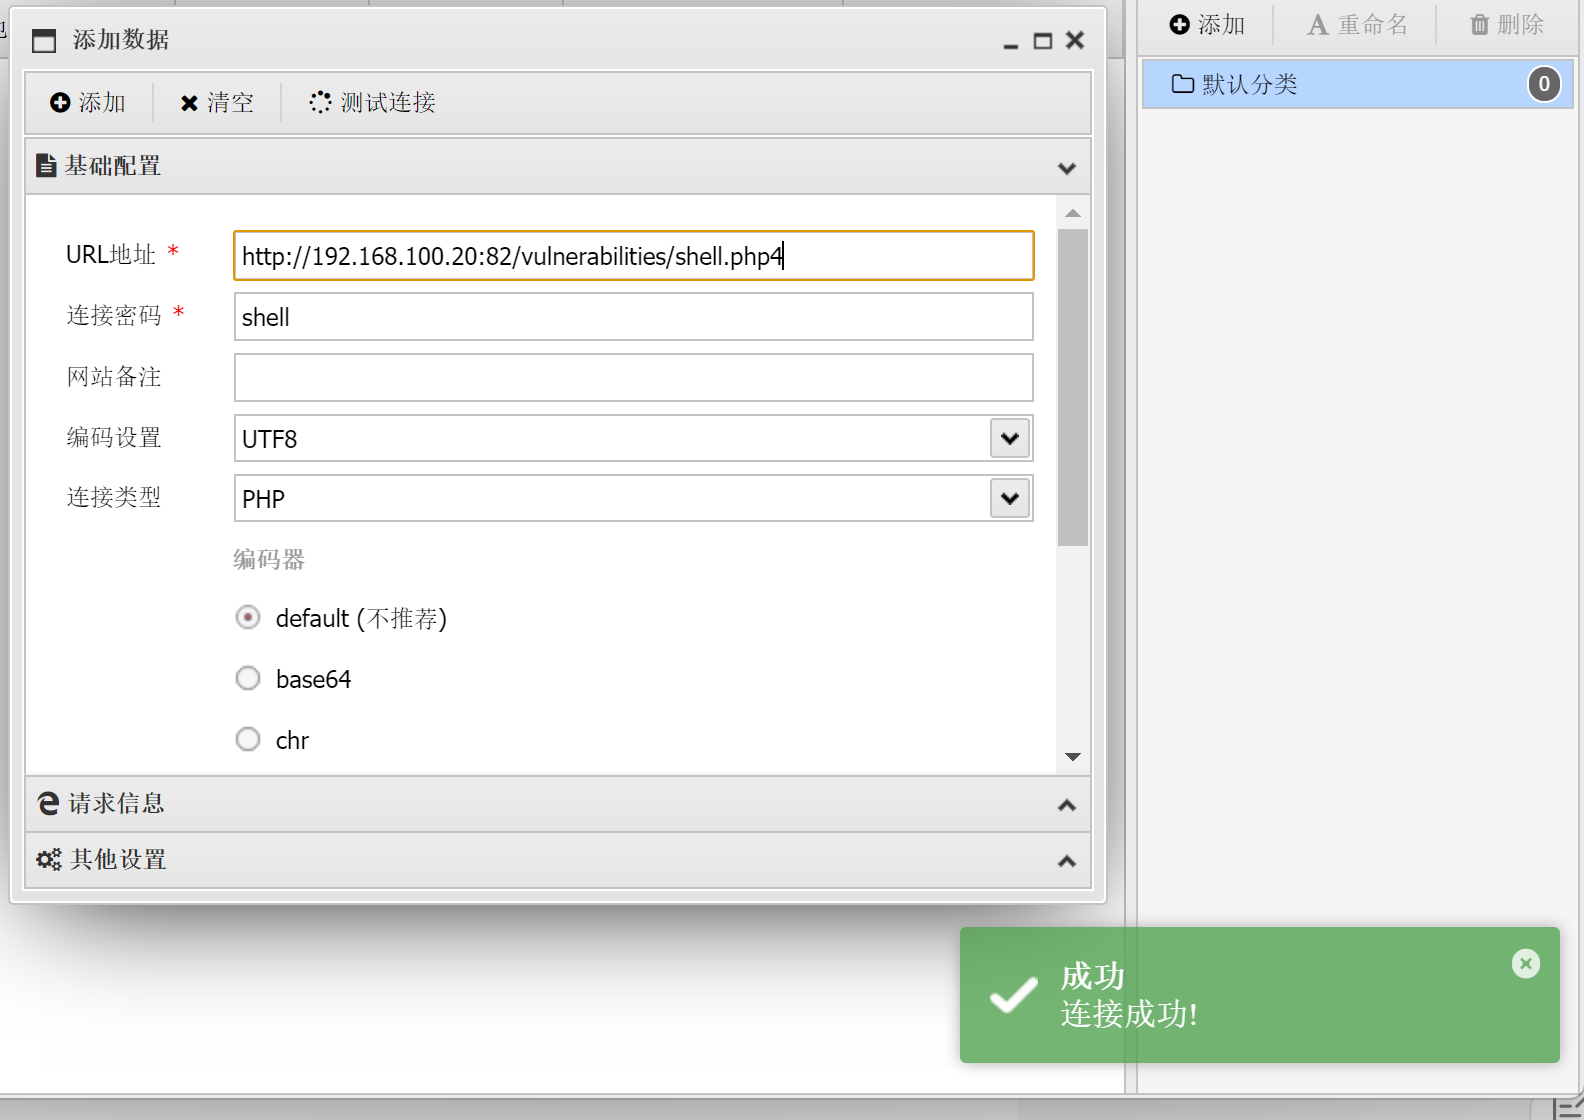Click the 添加 button in the dialog toolbar
The width and height of the screenshot is (1584, 1120).
pos(88,103)
